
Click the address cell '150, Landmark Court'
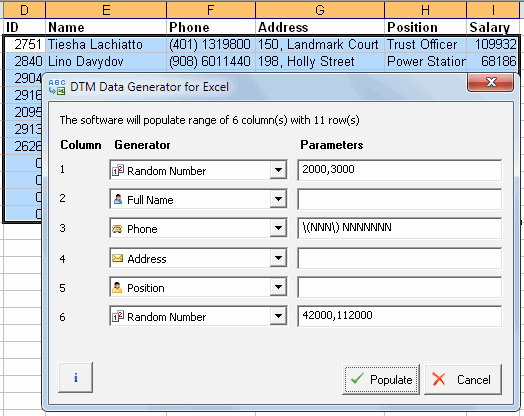(320, 44)
